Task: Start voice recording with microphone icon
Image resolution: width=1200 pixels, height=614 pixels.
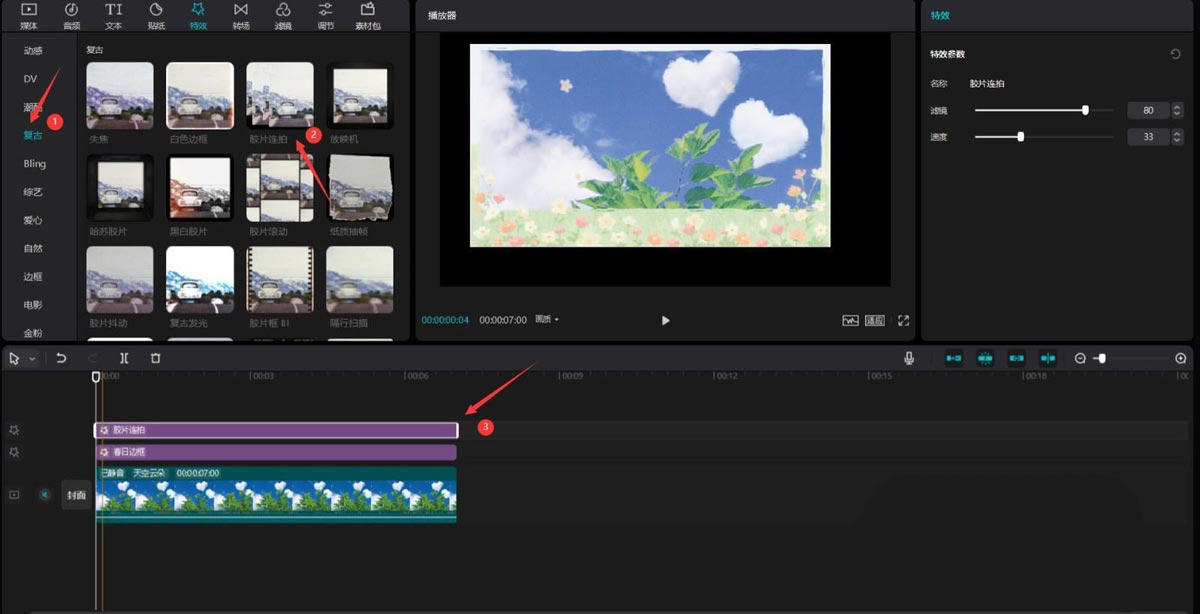Action: pos(909,358)
